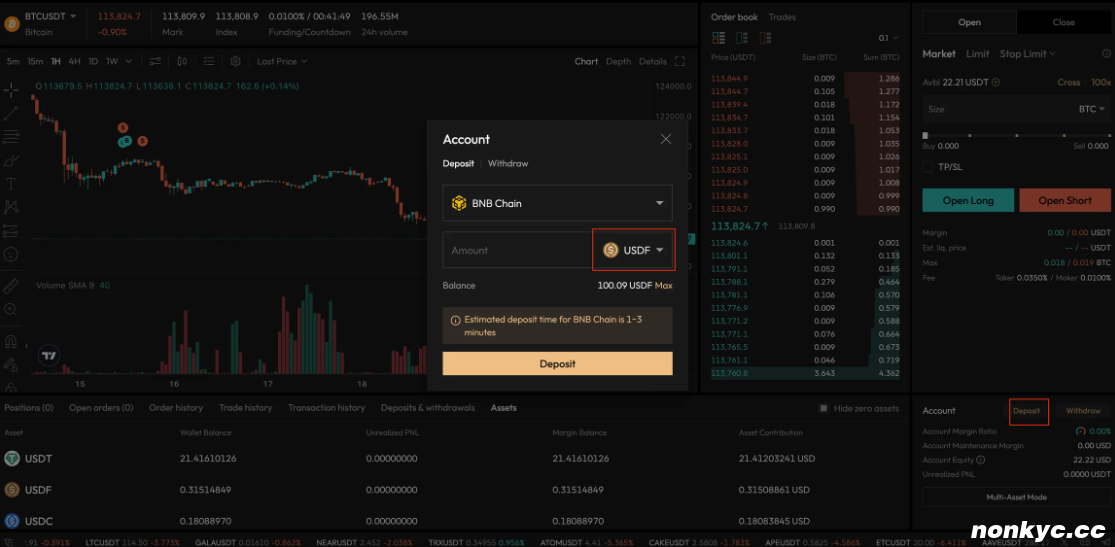
Task: Show bids-only order book view
Action: point(742,38)
